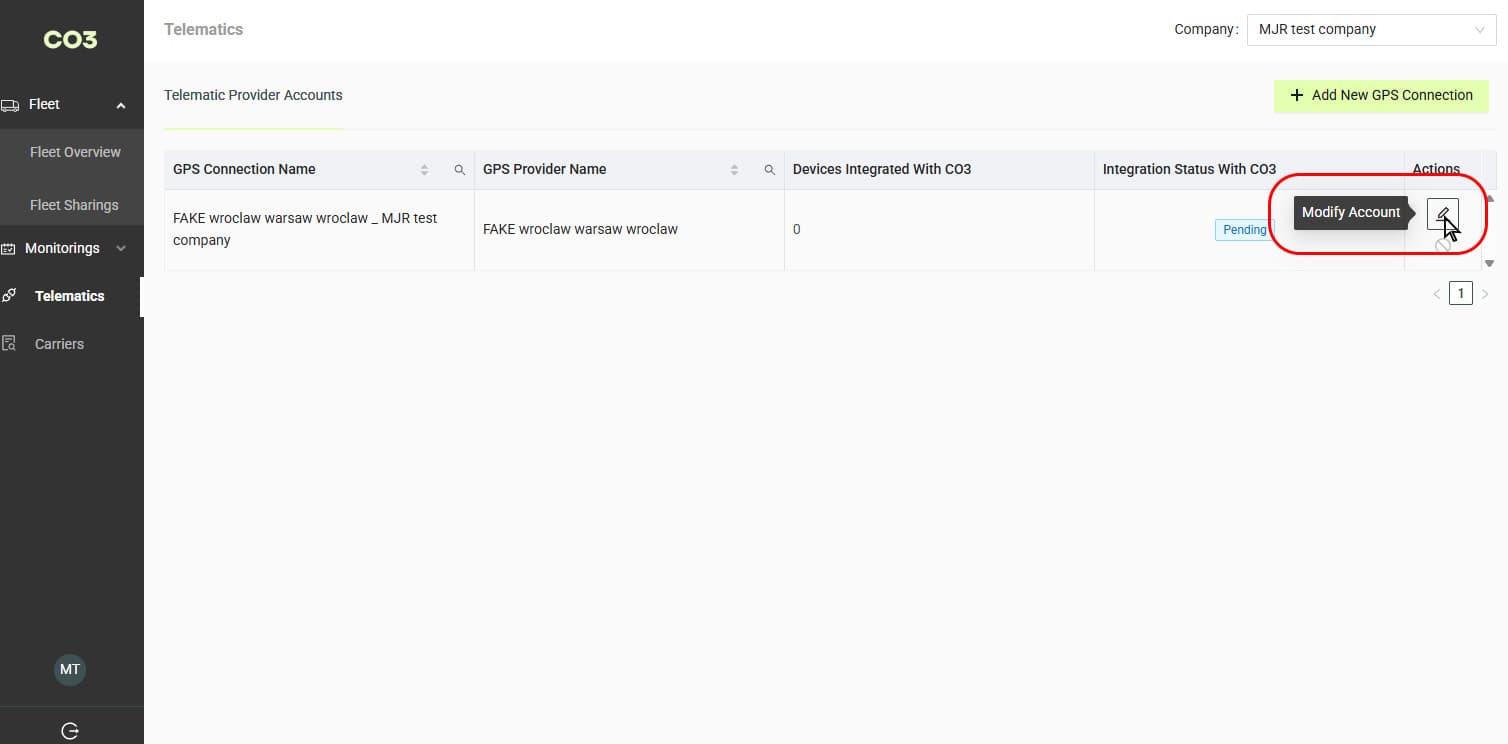The width and height of the screenshot is (1508, 744).
Task: Sort by GPS Provider Name arrows
Action: click(x=734, y=170)
